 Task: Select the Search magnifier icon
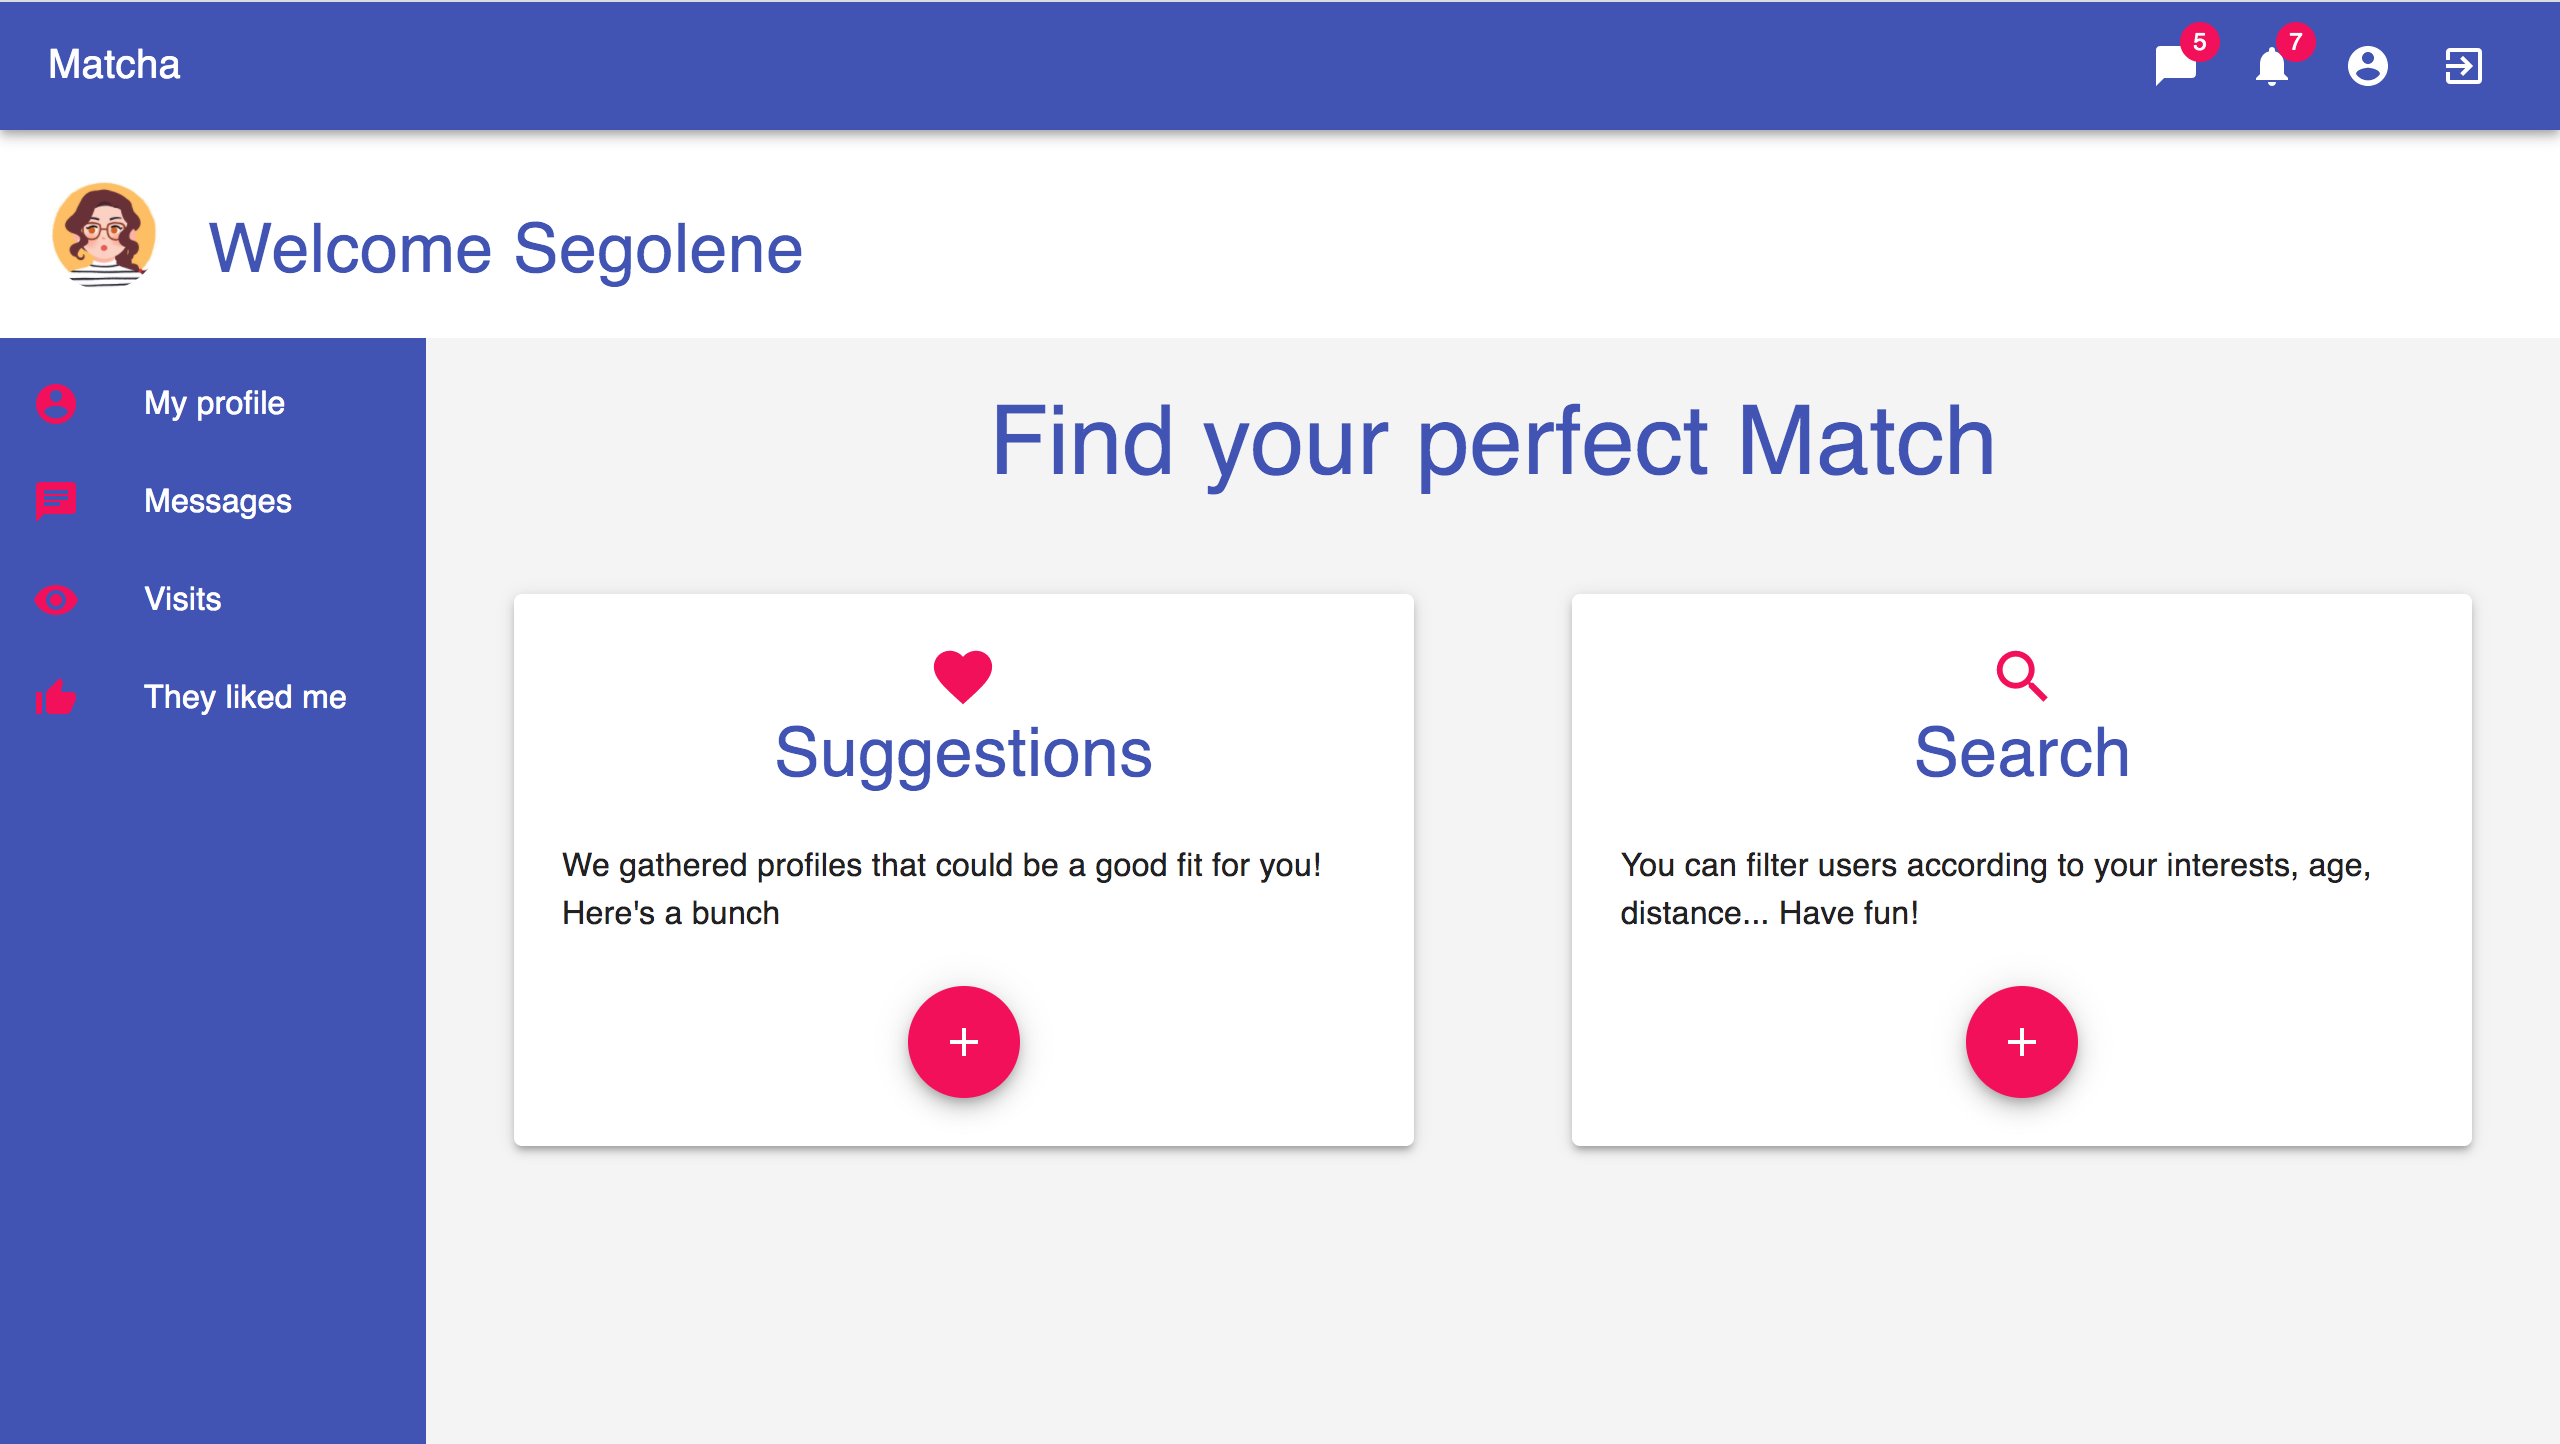click(x=2020, y=674)
